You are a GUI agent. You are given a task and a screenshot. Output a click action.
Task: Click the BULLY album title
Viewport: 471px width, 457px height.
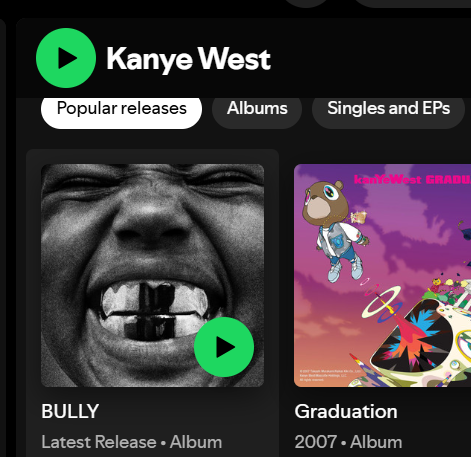tap(70, 411)
